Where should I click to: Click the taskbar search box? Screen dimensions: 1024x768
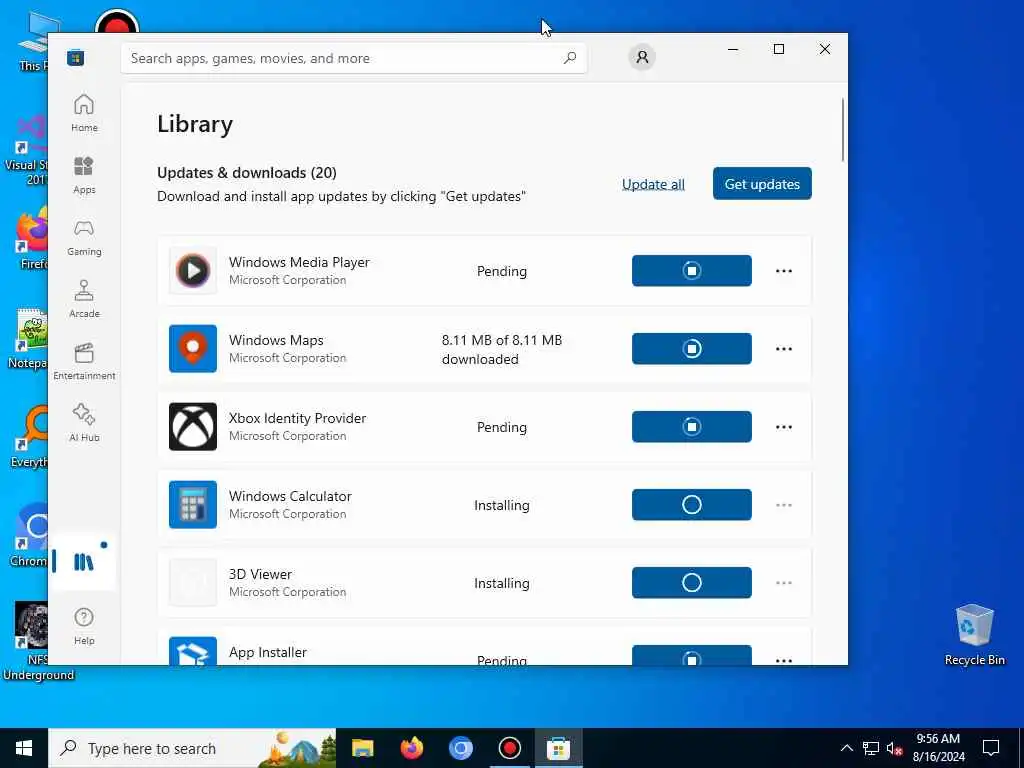coord(192,748)
